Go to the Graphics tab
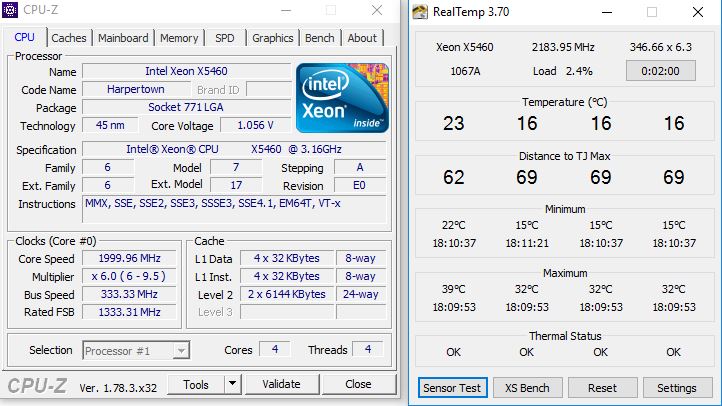The height and width of the screenshot is (406, 722). (x=273, y=38)
